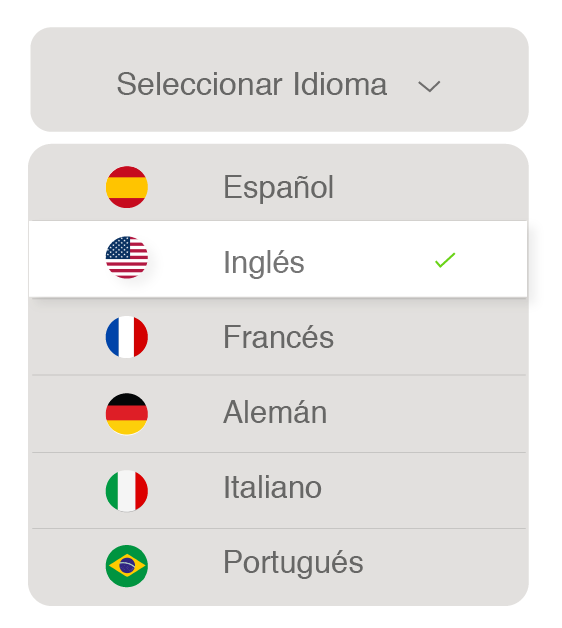Screen dimensions: 562x628
Task: Collapse the list using the chevron arrow
Action: [429, 86]
